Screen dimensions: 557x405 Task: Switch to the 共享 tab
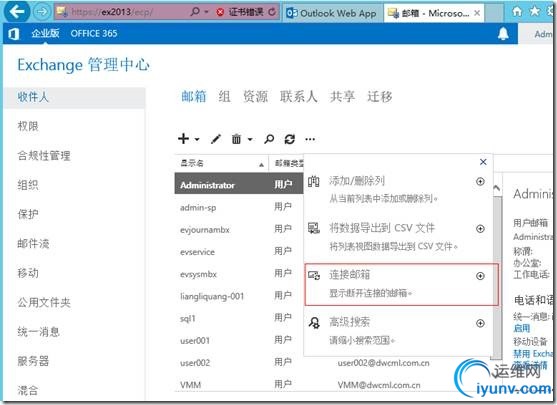point(342,96)
